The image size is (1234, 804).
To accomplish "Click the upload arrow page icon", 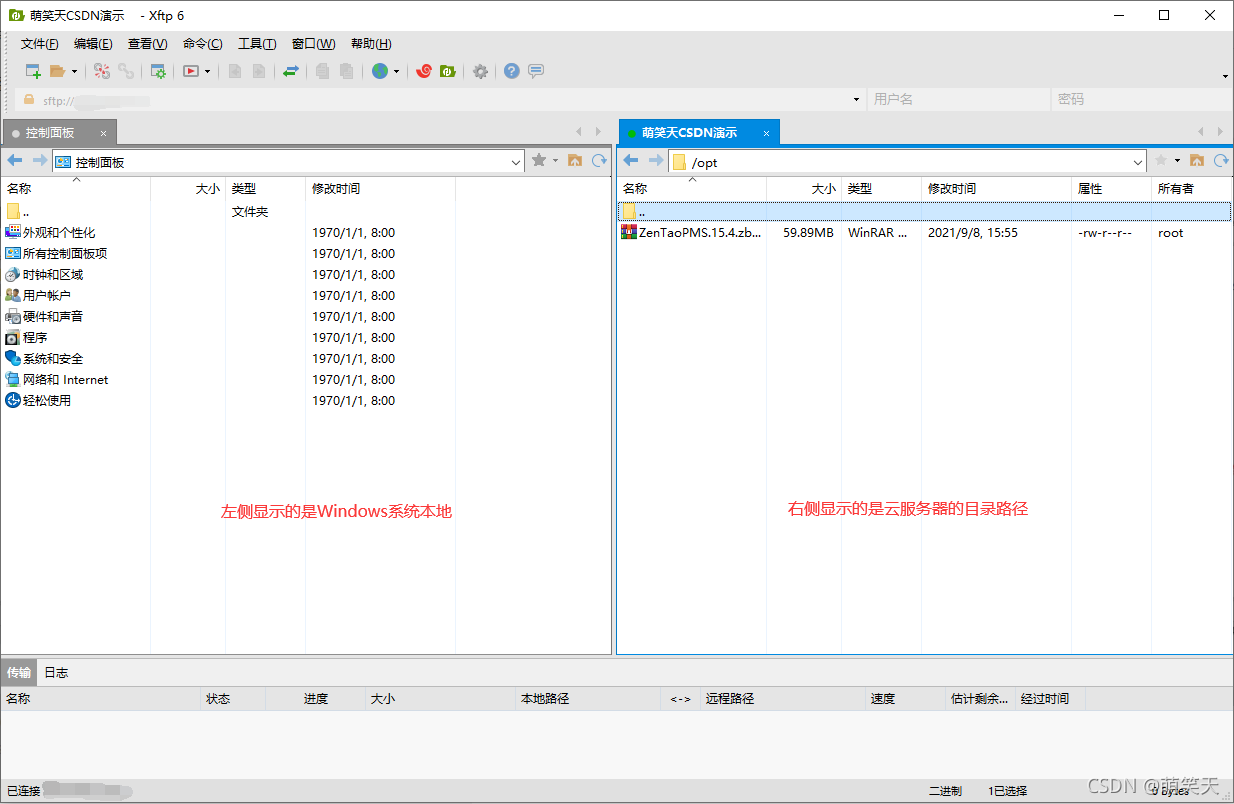I will (259, 71).
